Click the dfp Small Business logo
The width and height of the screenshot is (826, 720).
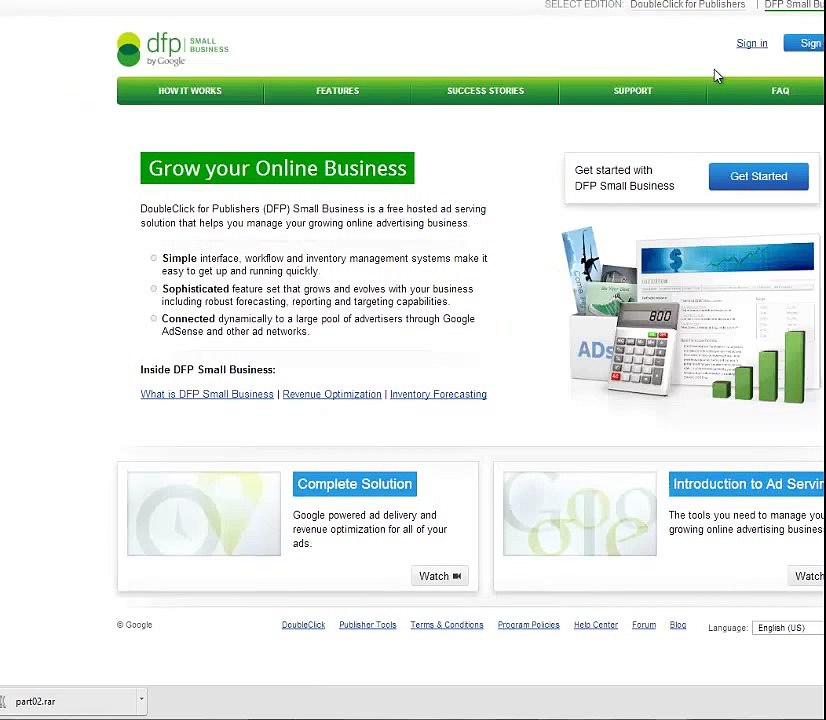pos(173,50)
